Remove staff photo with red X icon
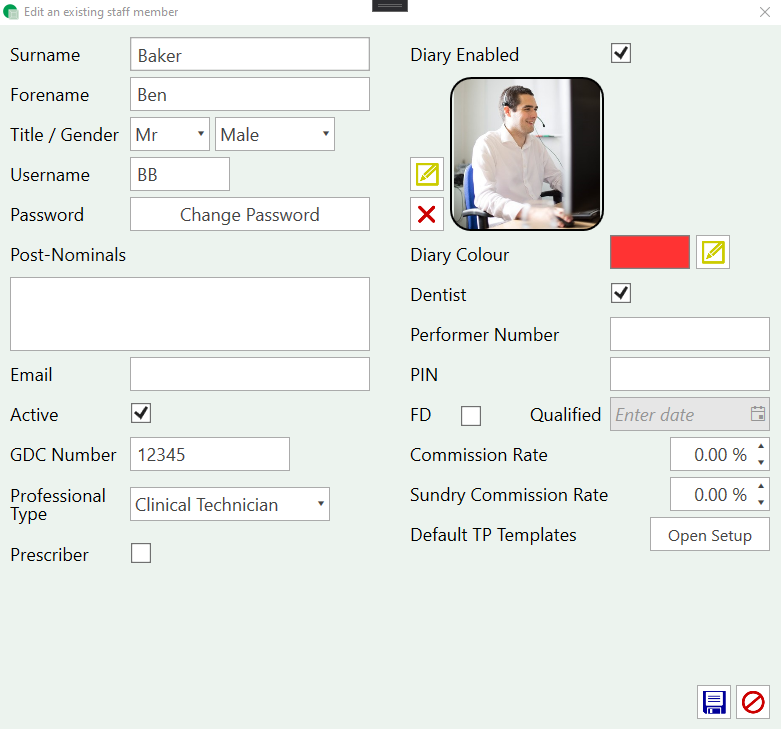781x729 pixels. coord(427,214)
